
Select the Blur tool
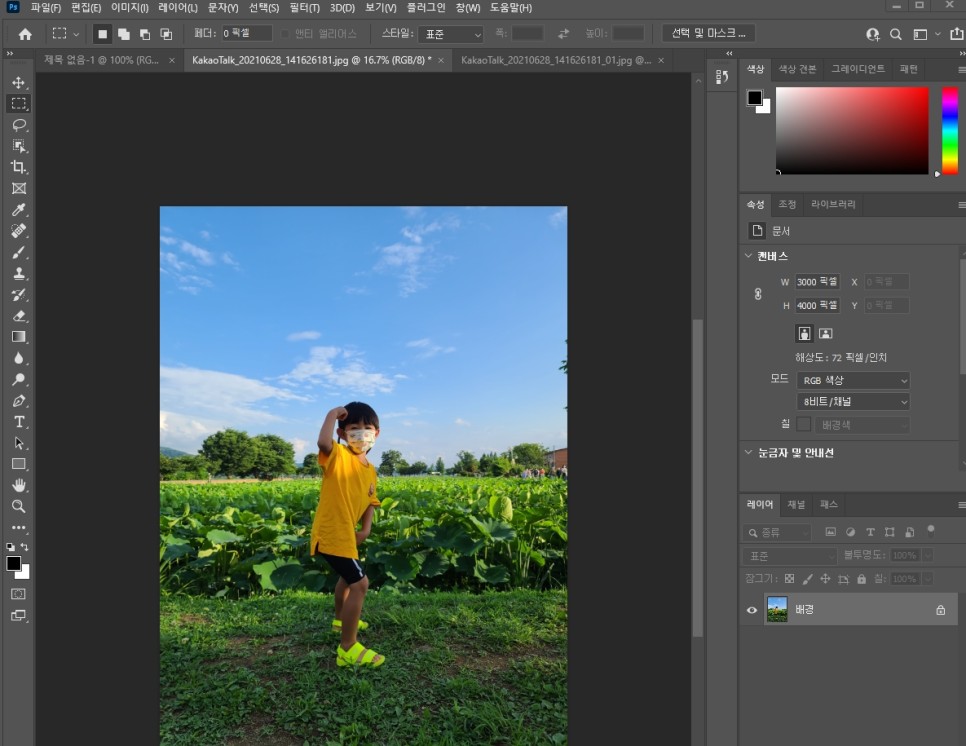point(18,359)
